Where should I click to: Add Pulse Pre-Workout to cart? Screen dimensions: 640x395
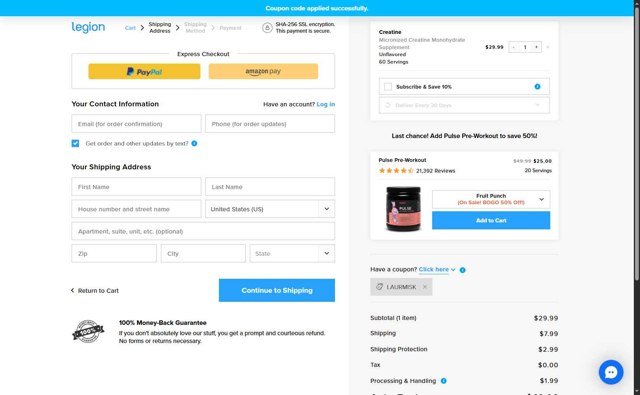coord(491,220)
